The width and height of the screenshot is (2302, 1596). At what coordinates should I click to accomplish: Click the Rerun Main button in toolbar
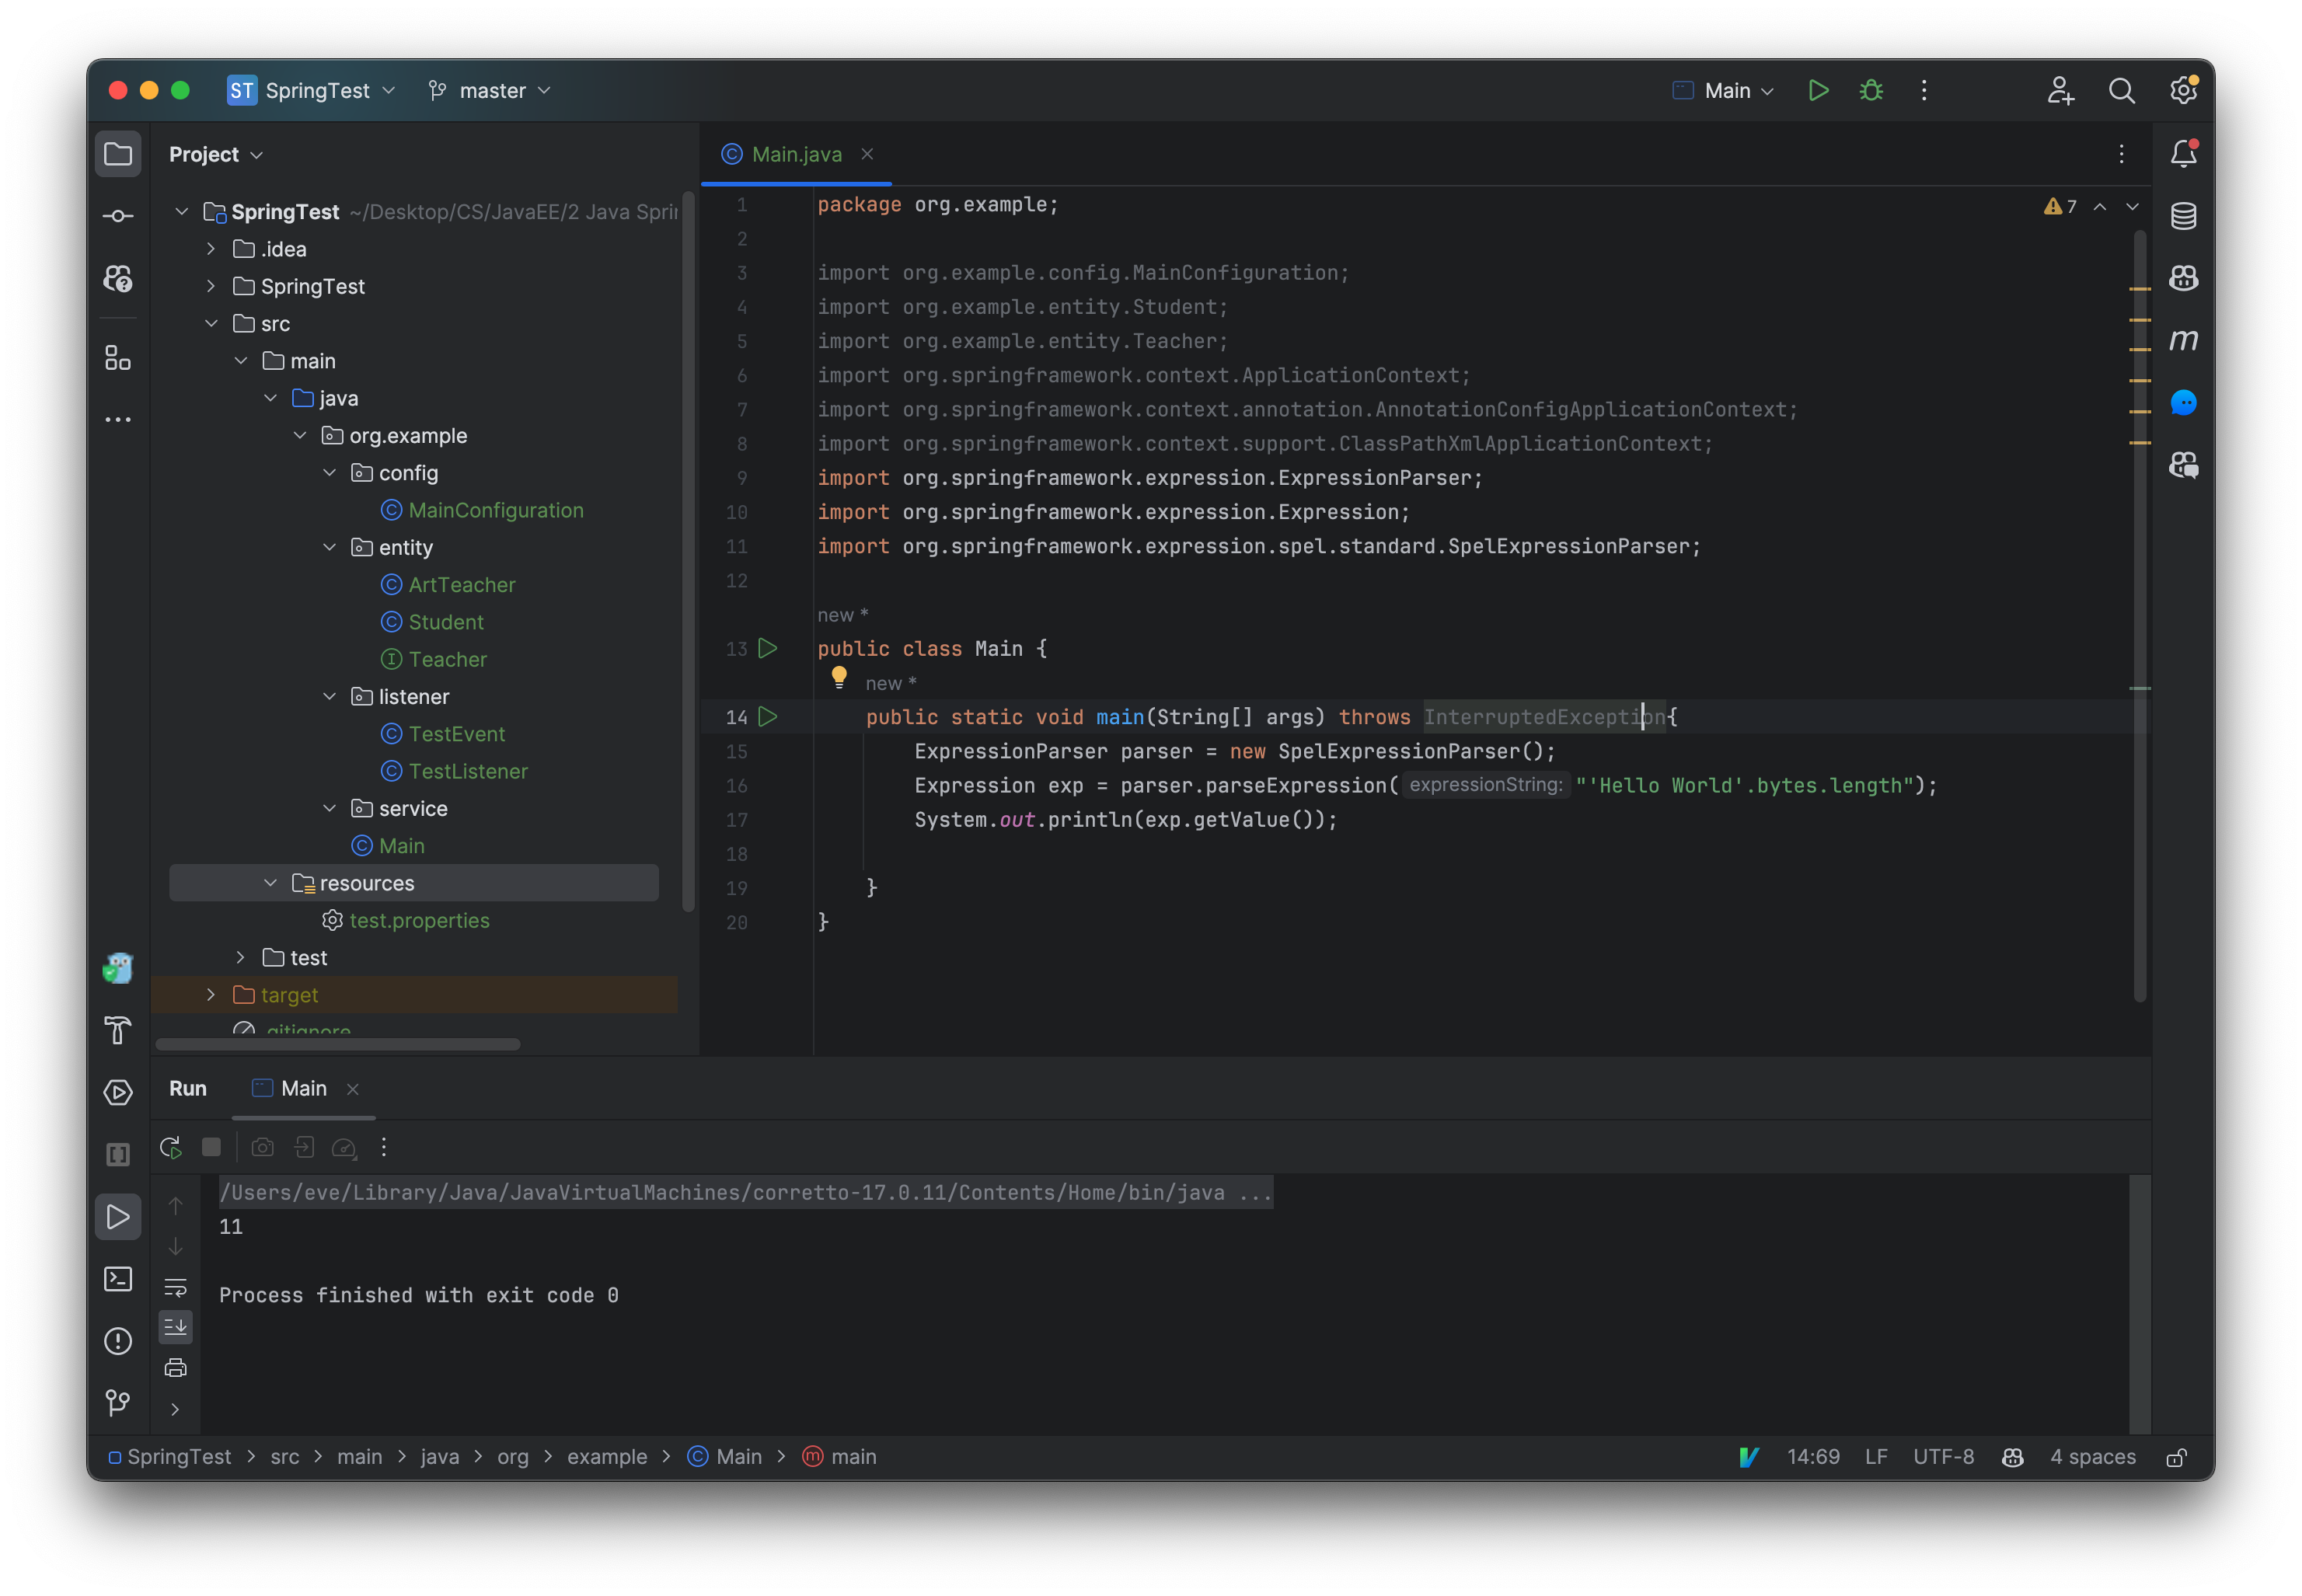[169, 1147]
